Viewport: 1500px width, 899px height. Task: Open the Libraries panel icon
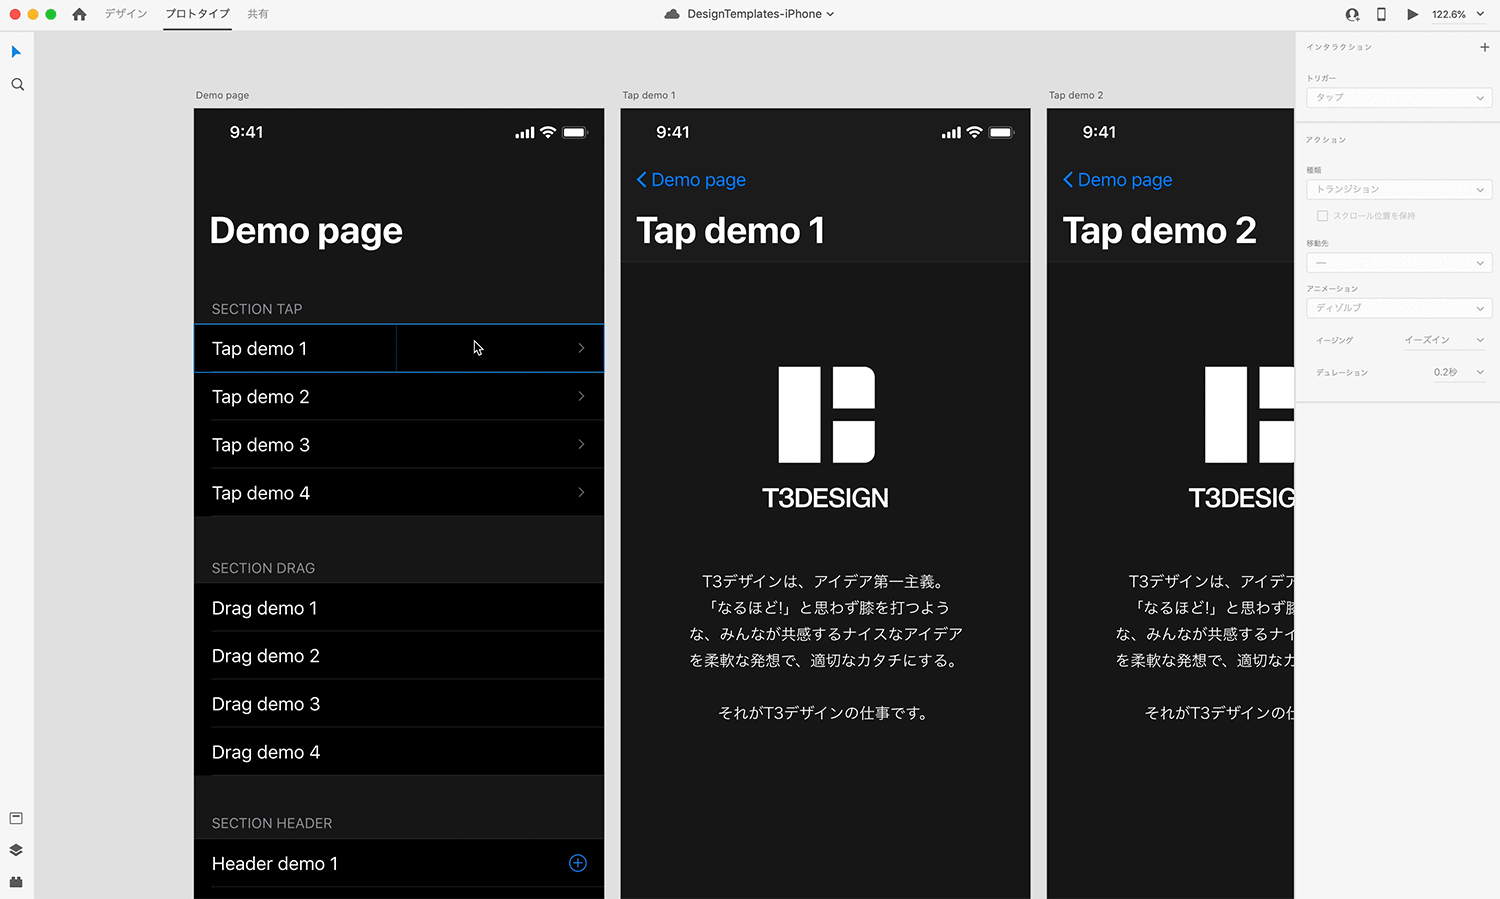coord(16,818)
